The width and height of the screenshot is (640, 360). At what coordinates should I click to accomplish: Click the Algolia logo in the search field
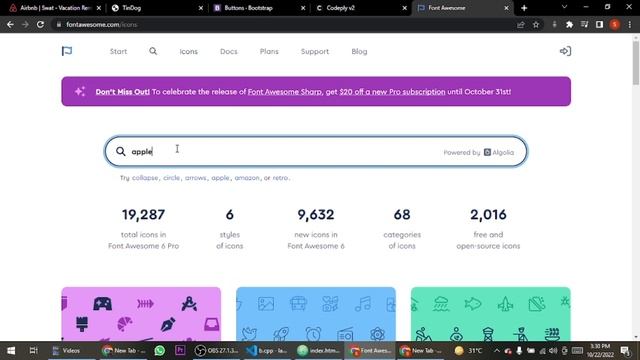(499, 152)
